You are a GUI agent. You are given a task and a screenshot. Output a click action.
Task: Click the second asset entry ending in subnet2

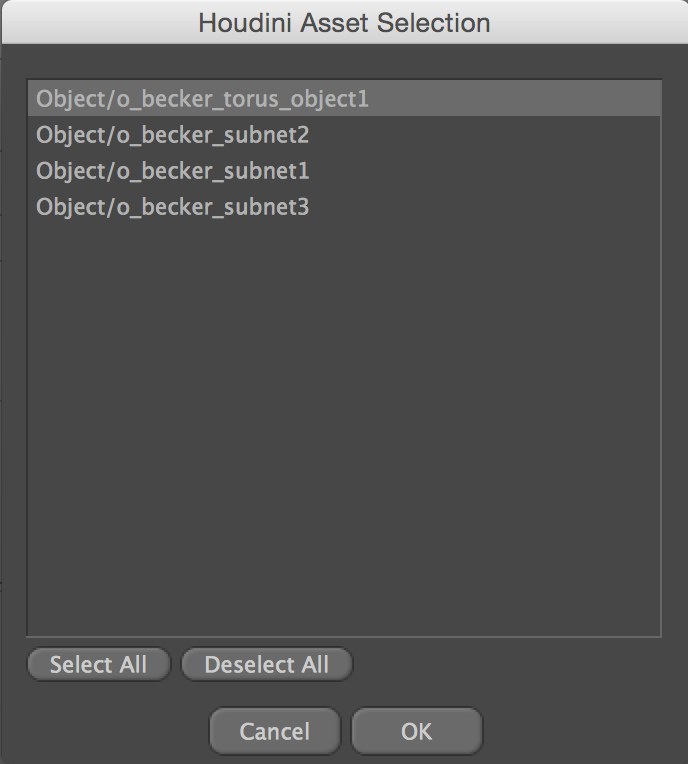point(344,134)
